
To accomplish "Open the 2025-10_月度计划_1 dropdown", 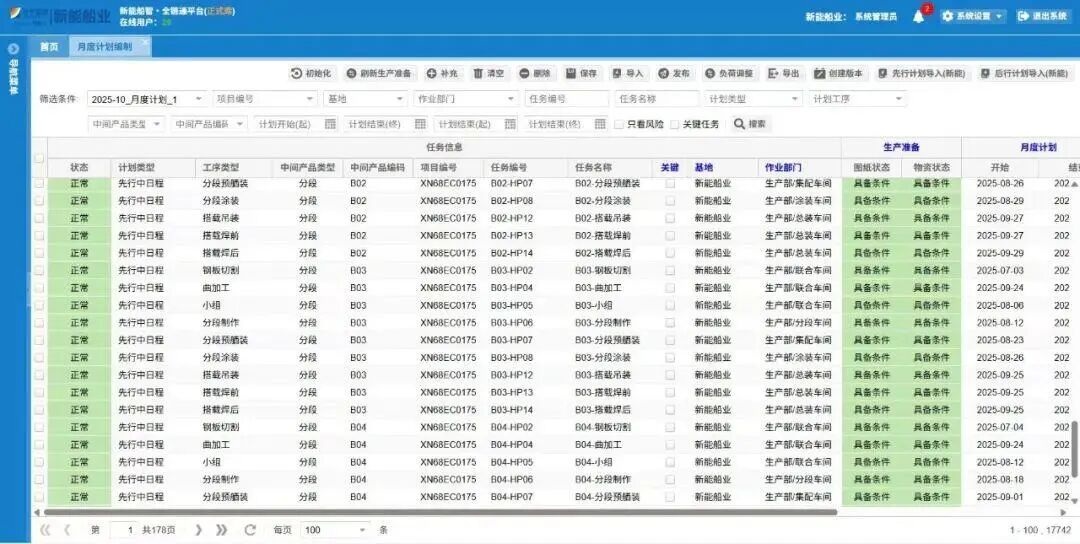I will coord(147,99).
